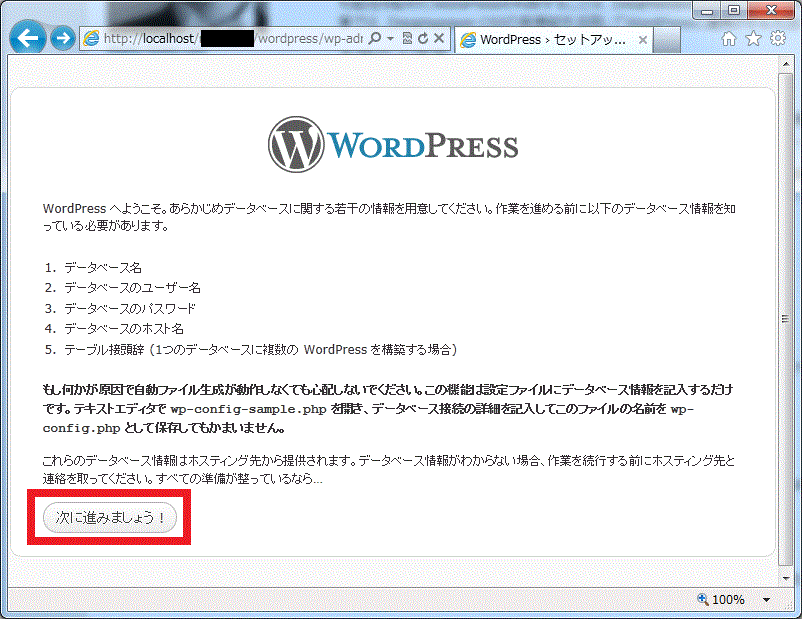Click the browser Forward arrow button
This screenshot has height=619, width=802.
pos(62,38)
